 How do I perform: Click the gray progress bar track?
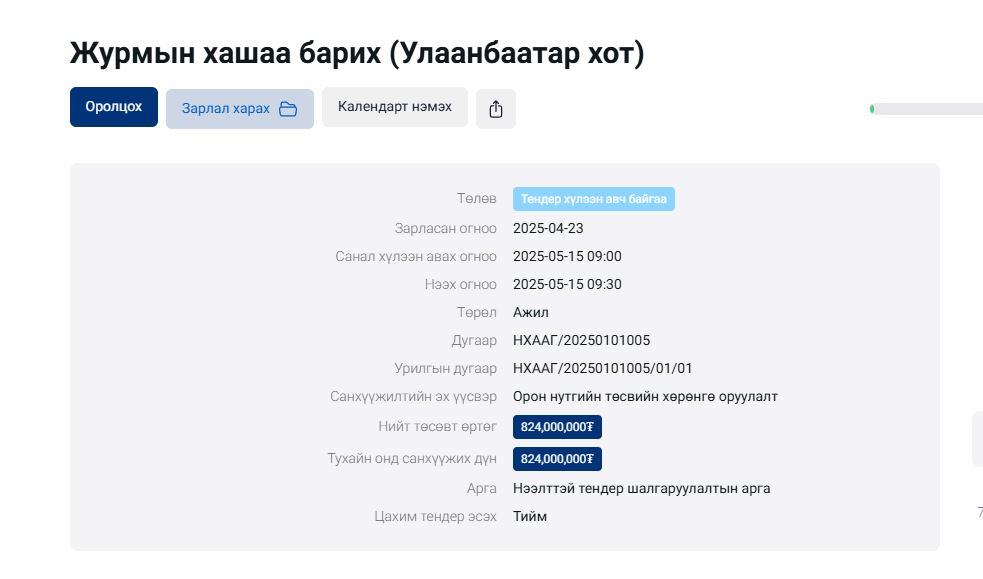928,110
